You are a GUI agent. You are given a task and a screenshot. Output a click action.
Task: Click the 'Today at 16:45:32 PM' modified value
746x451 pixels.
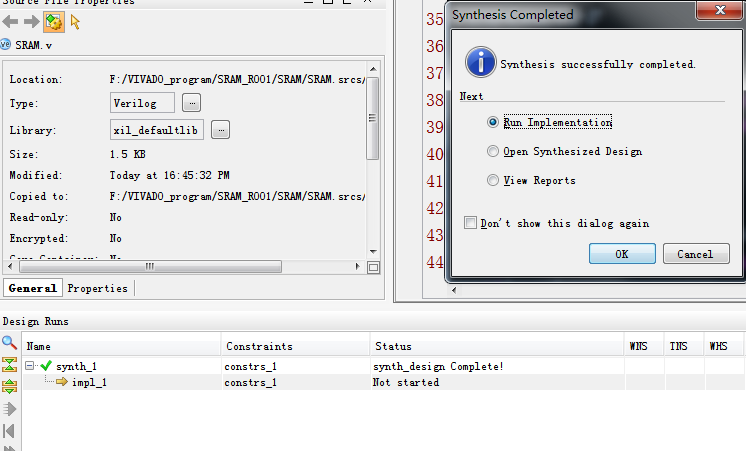169,175
